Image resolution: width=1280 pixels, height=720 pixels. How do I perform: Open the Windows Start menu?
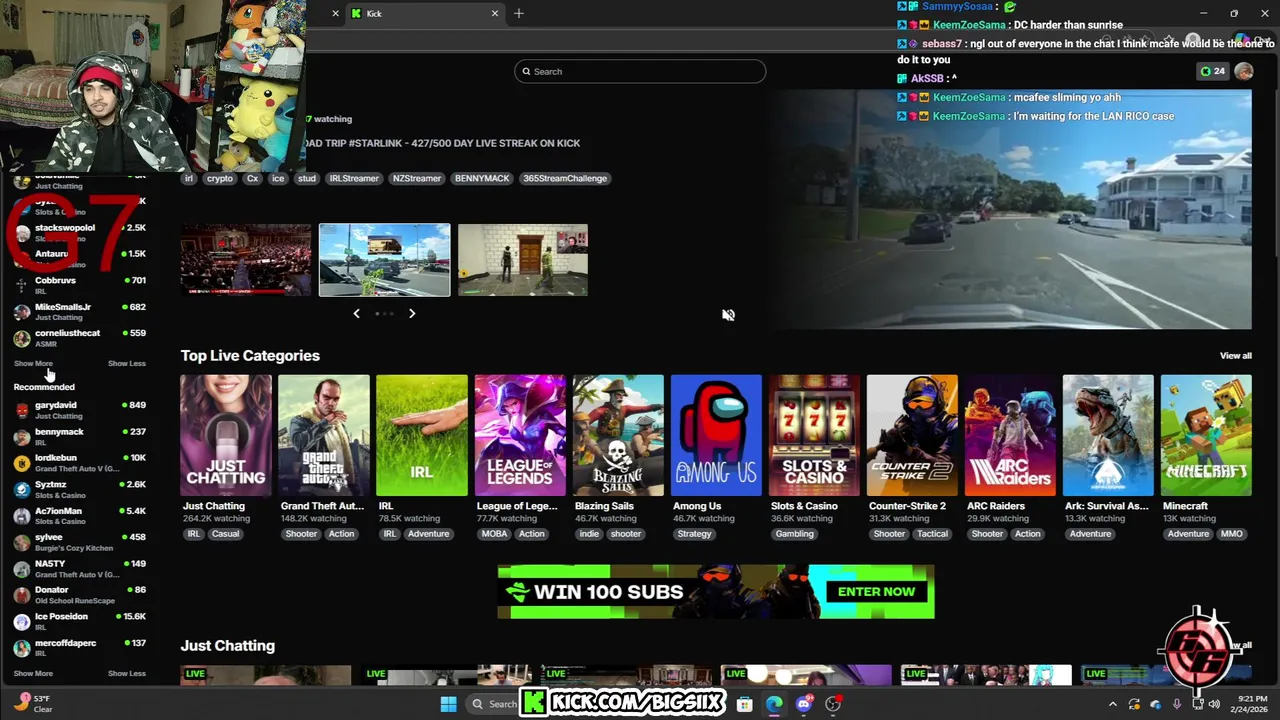coord(448,704)
